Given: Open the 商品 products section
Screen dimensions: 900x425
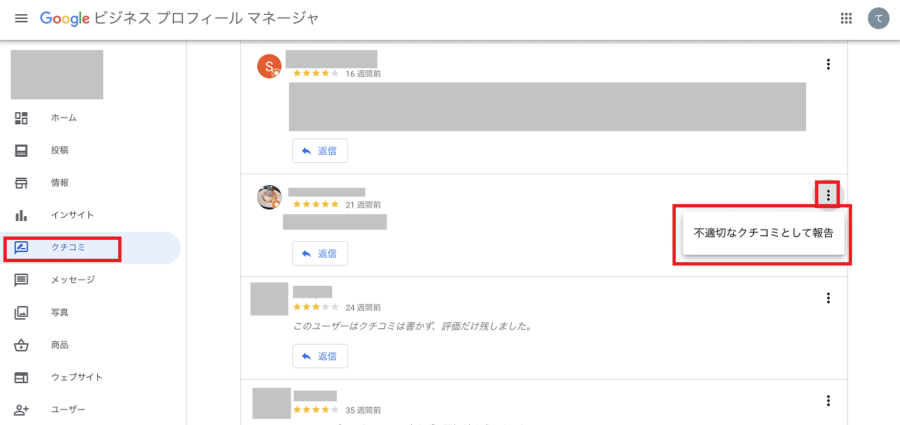Looking at the screenshot, I should coord(59,345).
